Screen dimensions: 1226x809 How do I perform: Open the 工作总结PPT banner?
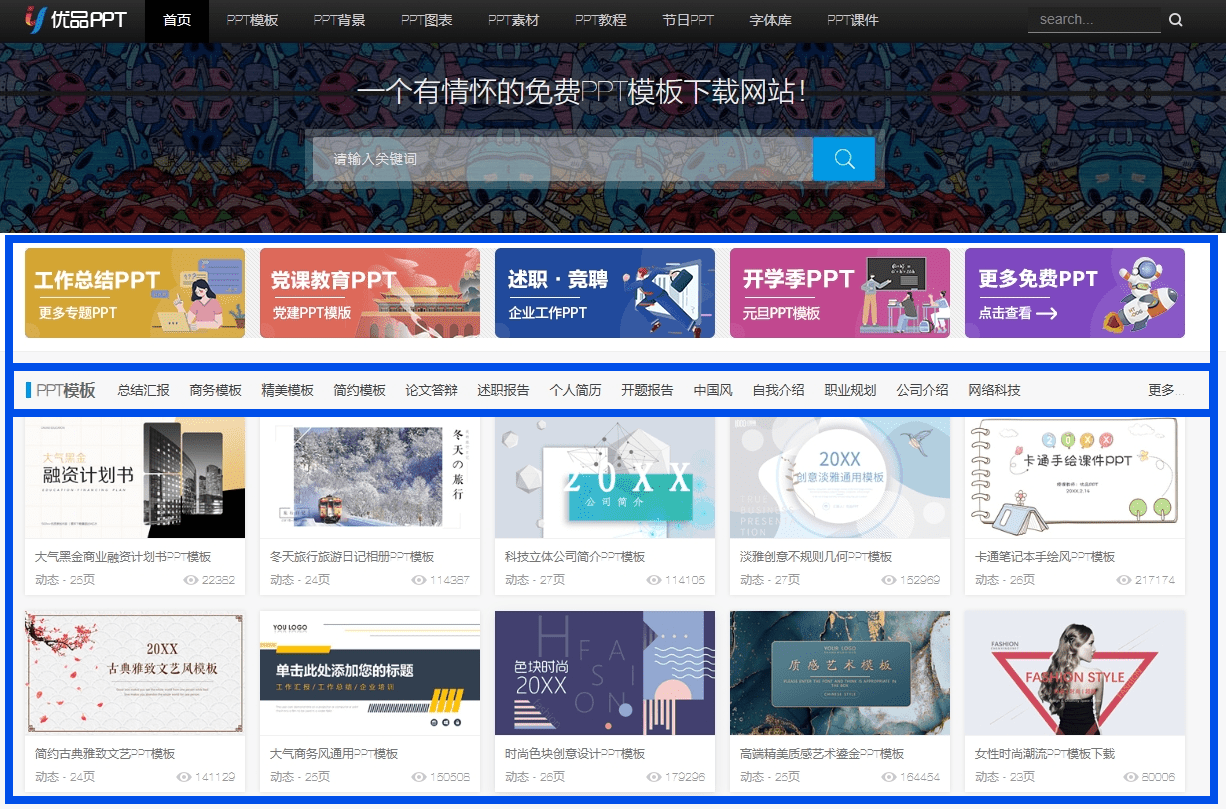click(x=135, y=293)
